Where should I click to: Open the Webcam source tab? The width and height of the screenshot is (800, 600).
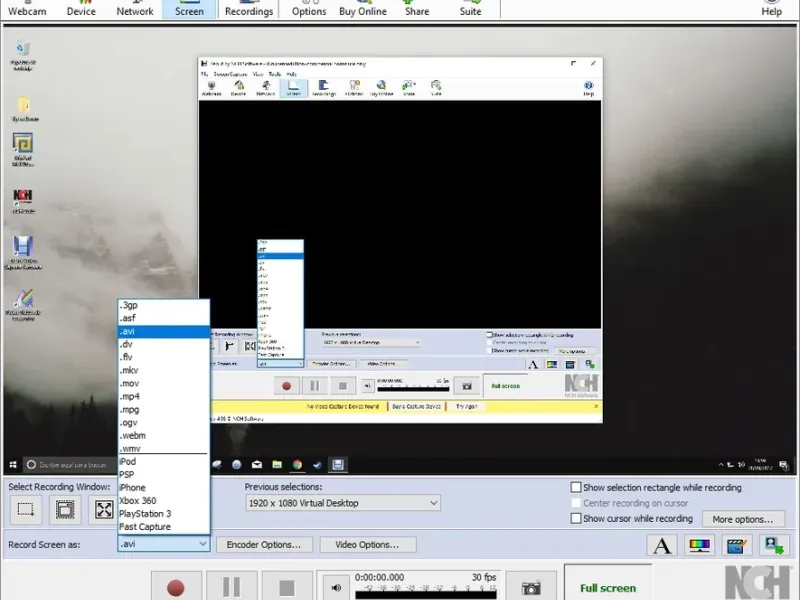coord(27,11)
